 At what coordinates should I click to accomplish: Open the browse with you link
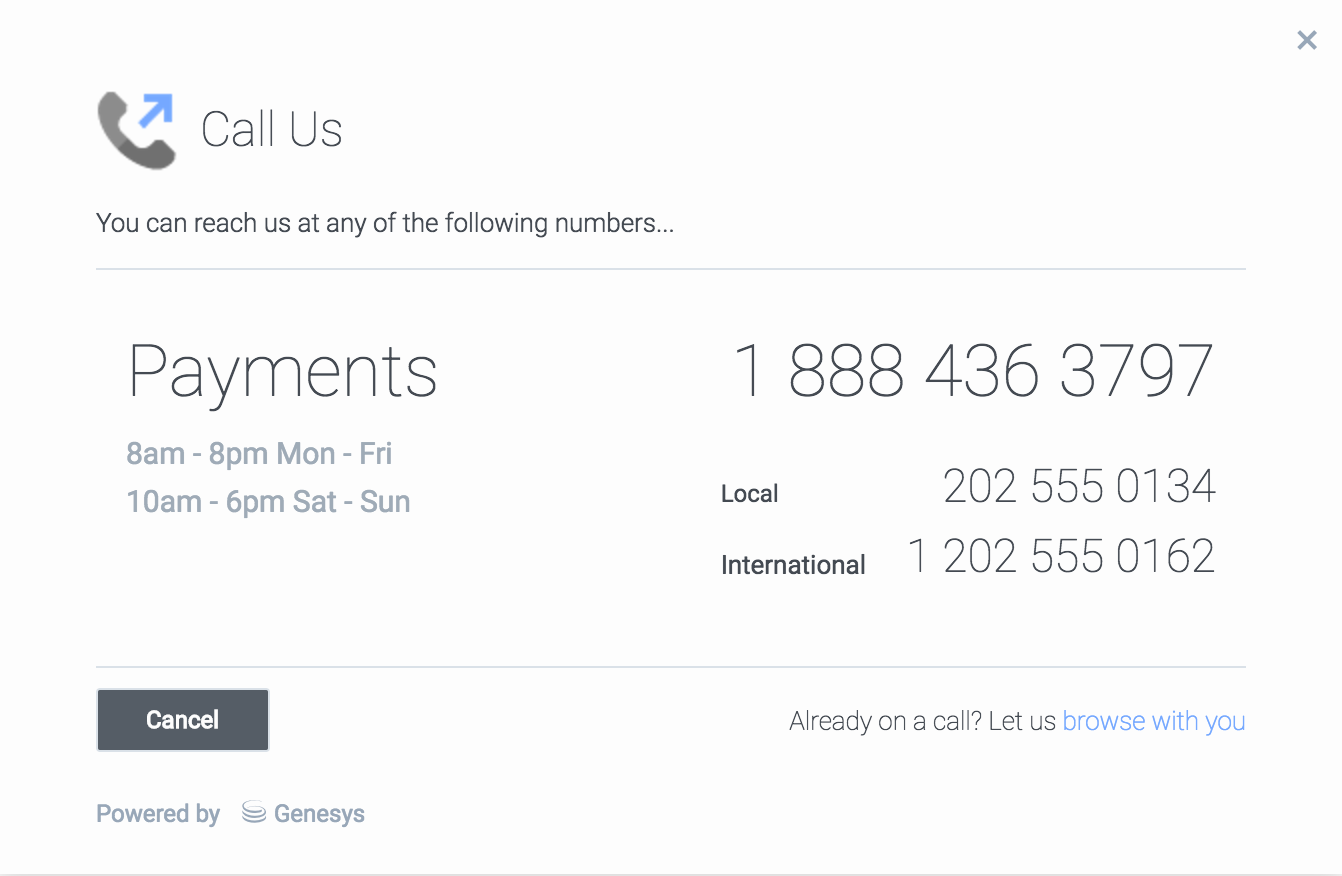click(1153, 721)
